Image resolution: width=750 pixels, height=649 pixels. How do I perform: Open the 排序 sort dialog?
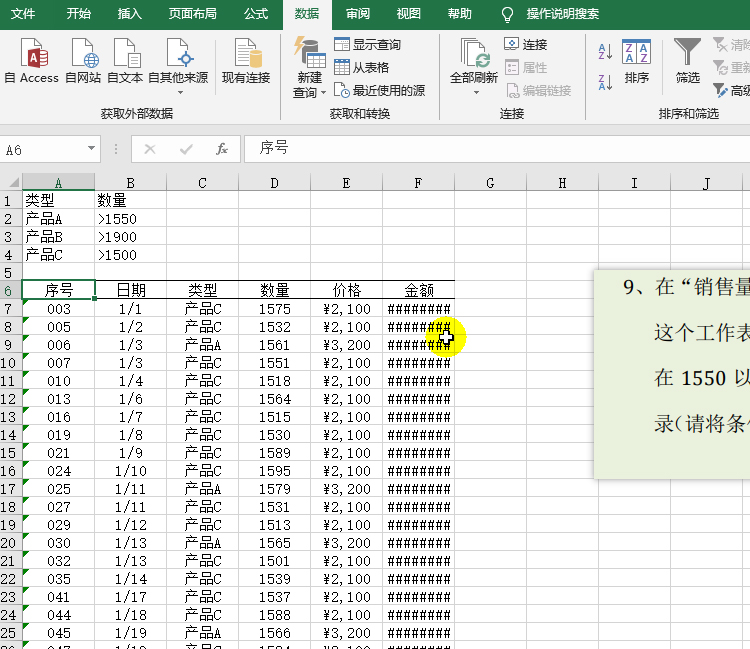tap(637, 61)
